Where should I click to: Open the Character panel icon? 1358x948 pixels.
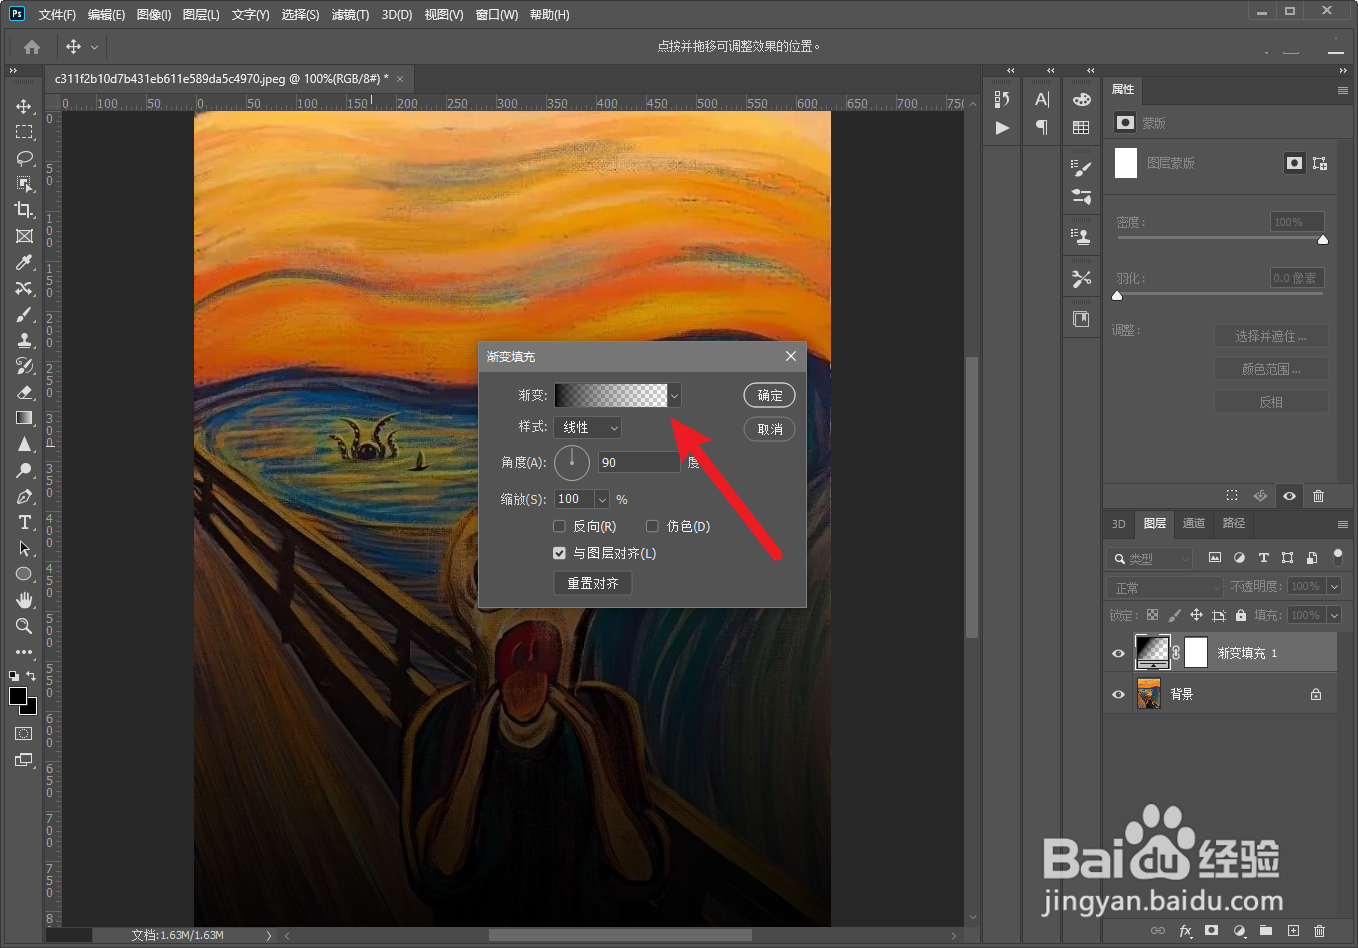1042,99
